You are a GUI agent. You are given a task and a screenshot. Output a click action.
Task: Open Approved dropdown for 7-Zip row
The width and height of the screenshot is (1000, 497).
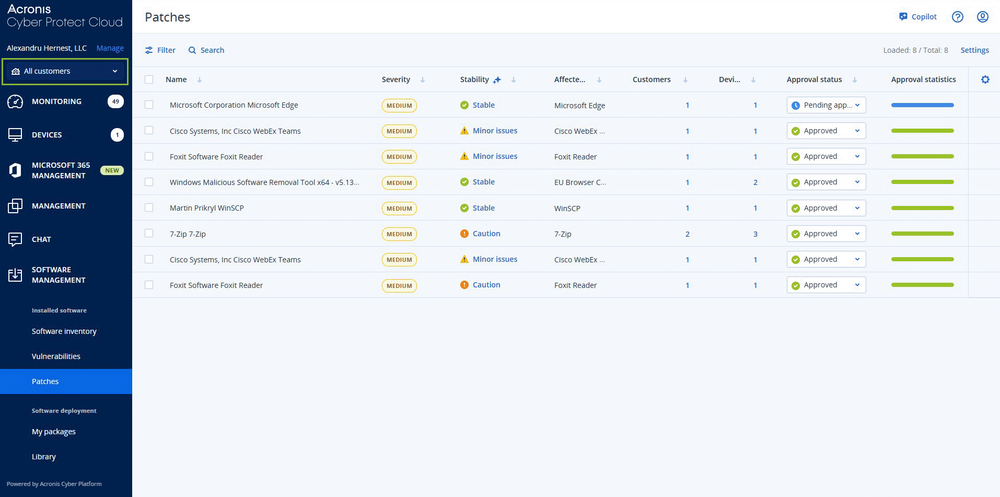(827, 234)
